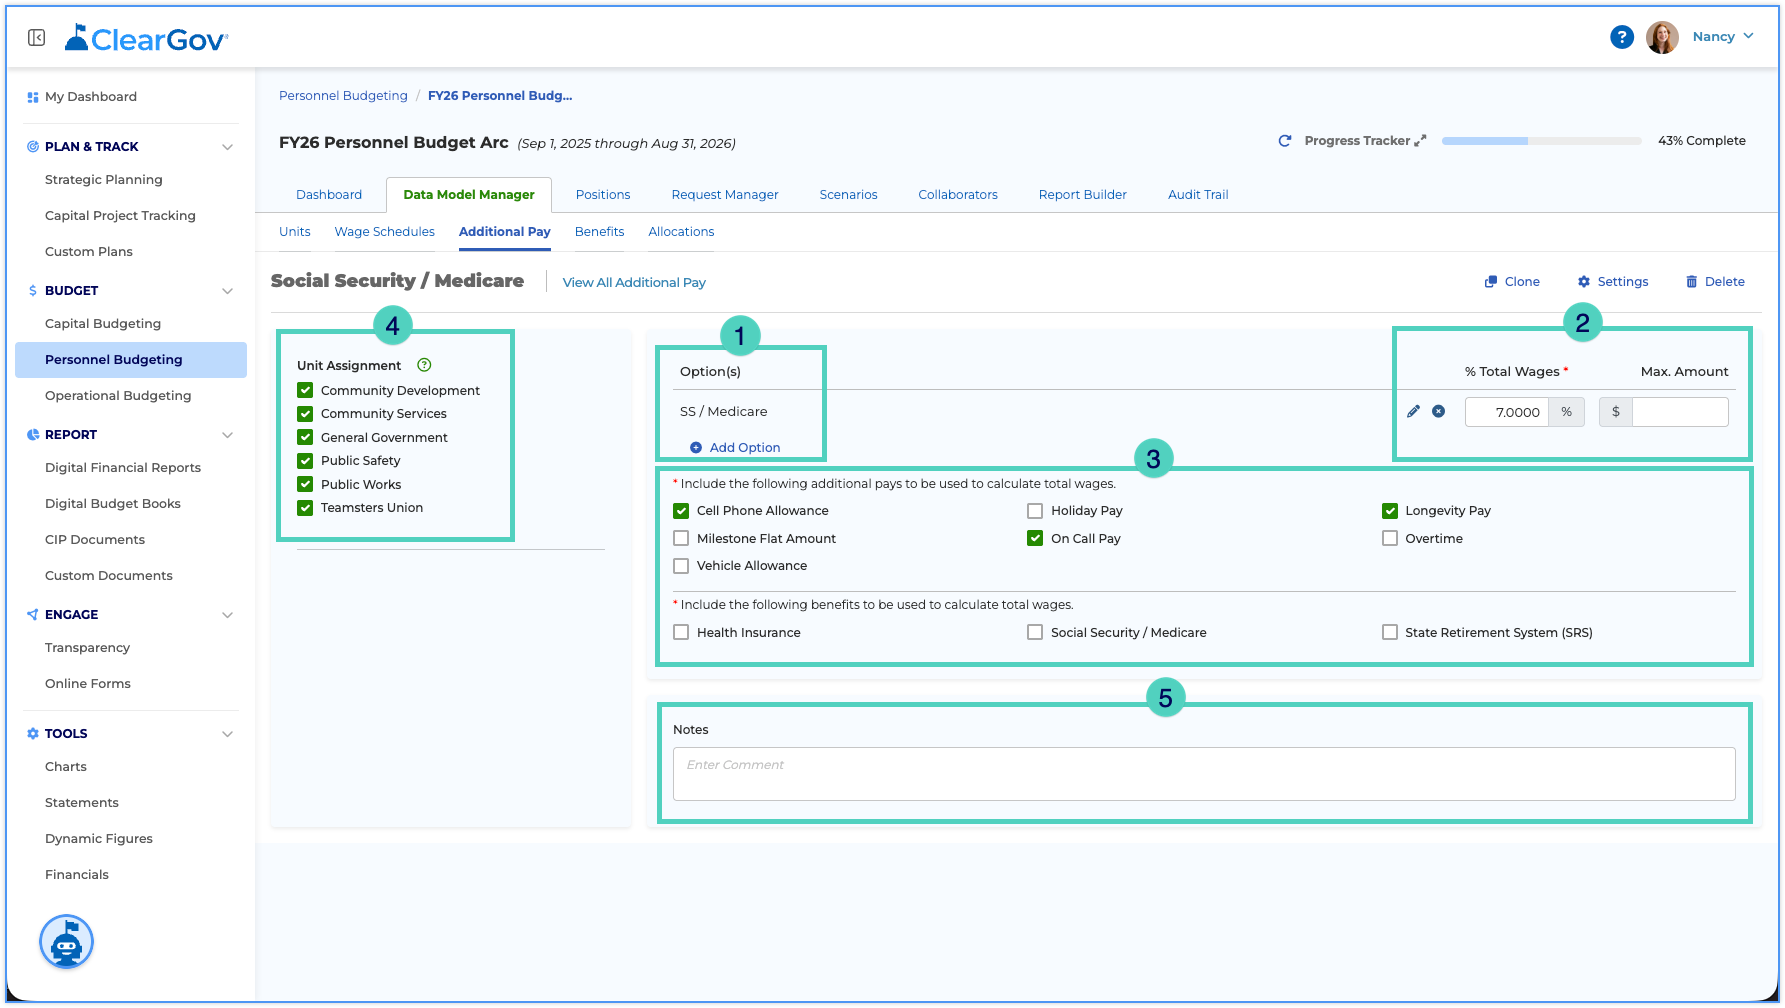This screenshot has width=1785, height=1008.
Task: Collapse the TOOLS section chevron
Action: point(227,734)
